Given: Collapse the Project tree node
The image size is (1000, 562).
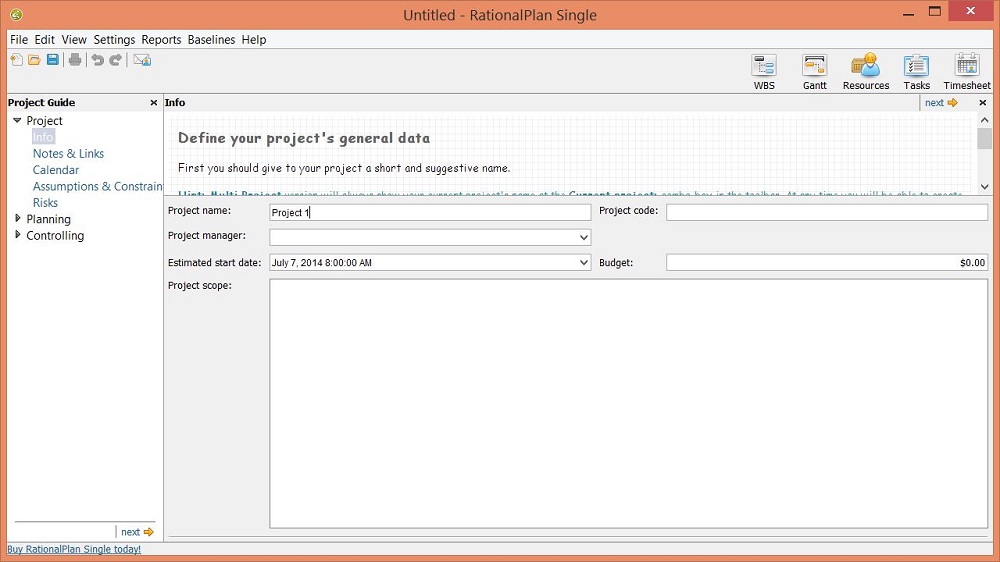Looking at the screenshot, I should click(x=17, y=120).
